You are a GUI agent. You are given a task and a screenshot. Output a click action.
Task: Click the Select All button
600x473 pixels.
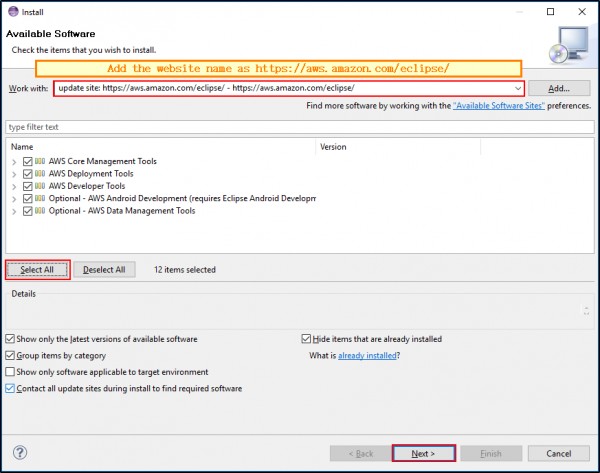[37, 270]
